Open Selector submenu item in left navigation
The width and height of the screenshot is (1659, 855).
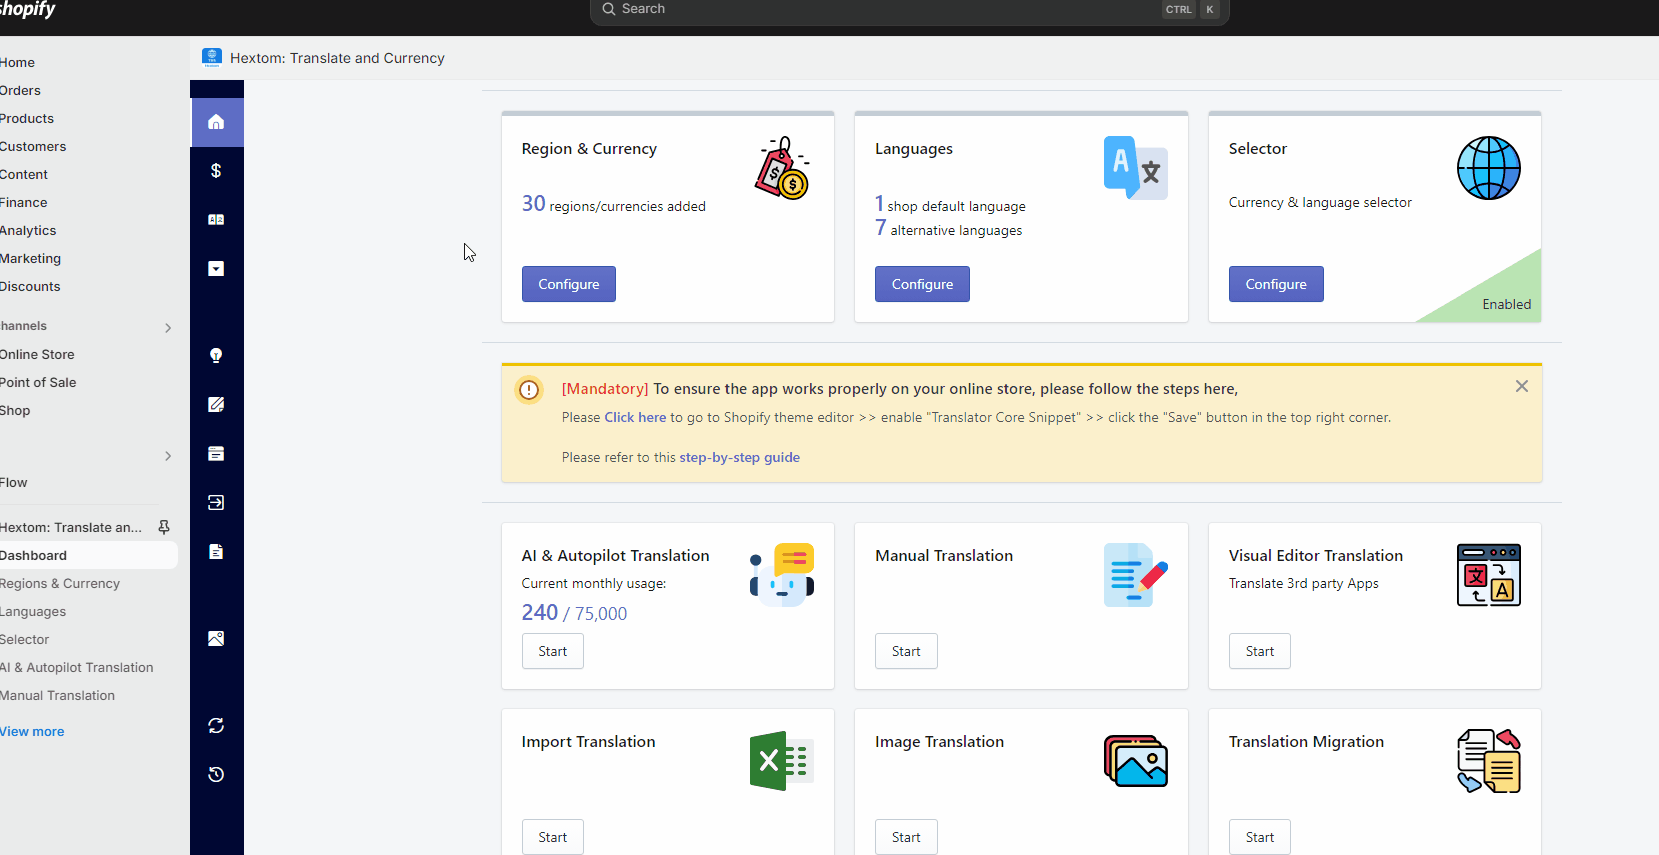pyautogui.click(x=25, y=639)
